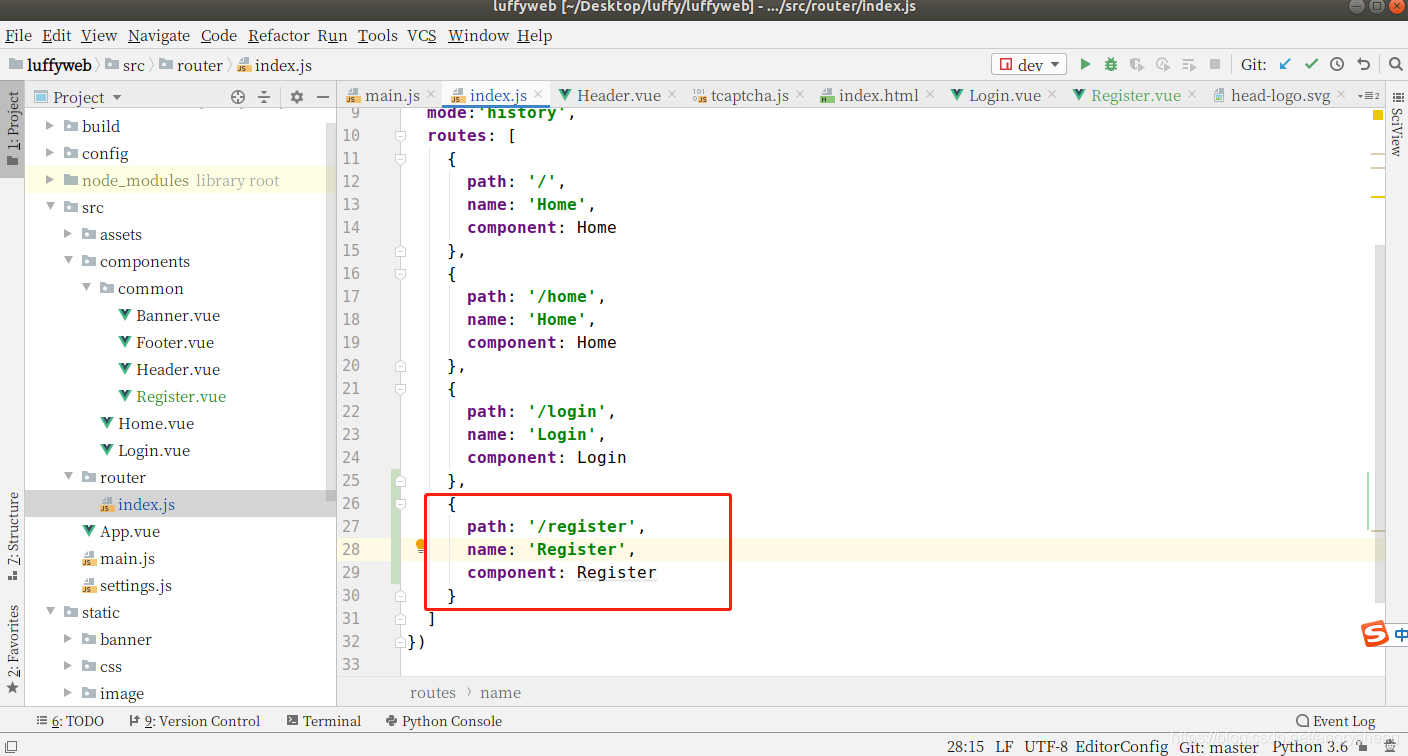Viewport: 1408px width, 756px height.
Task: Click the Sogou input method icon
Action: pos(1376,634)
